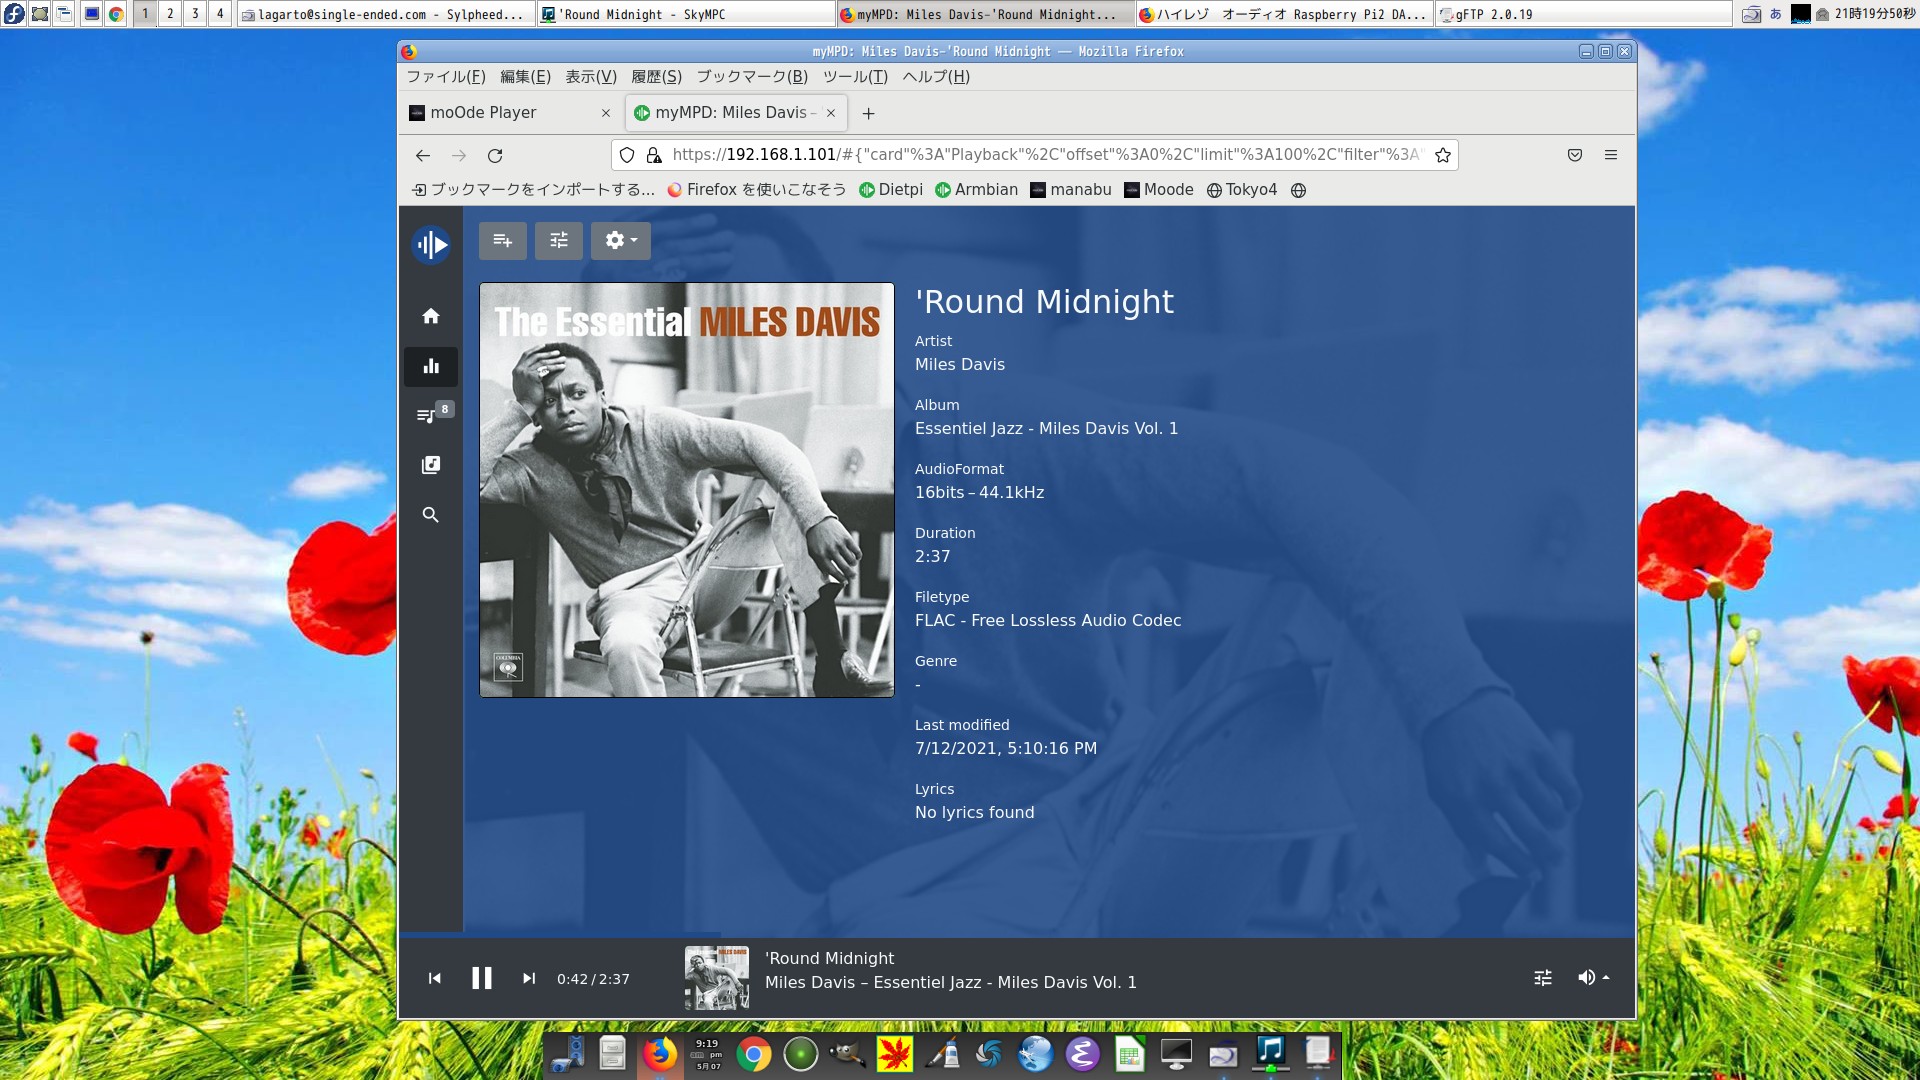Skip to the next track

point(529,978)
